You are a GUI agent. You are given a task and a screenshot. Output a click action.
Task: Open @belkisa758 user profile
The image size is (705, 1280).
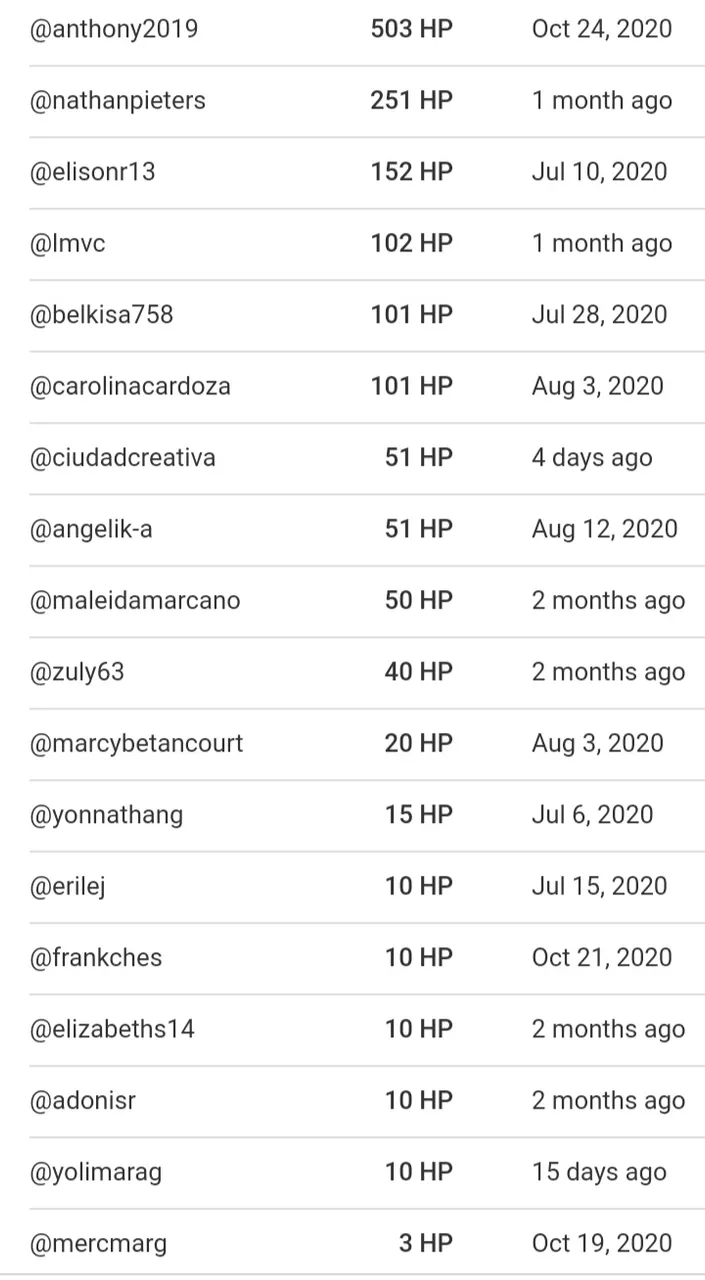click(102, 315)
